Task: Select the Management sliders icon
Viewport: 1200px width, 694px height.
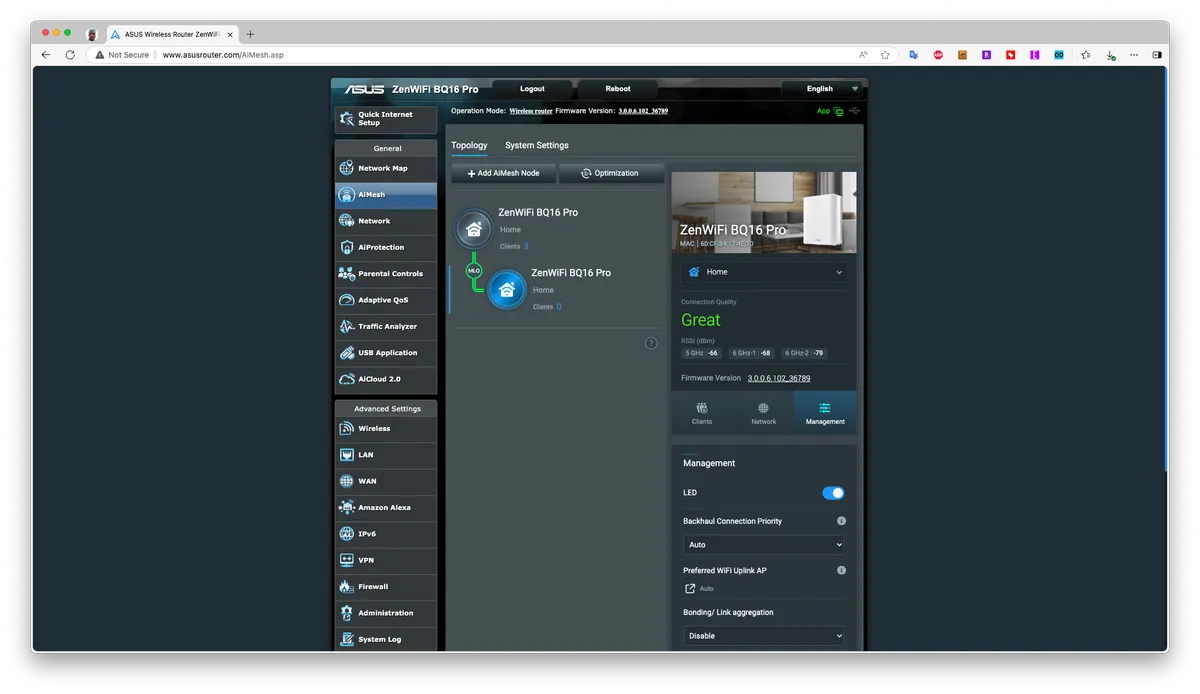Action: click(825, 408)
